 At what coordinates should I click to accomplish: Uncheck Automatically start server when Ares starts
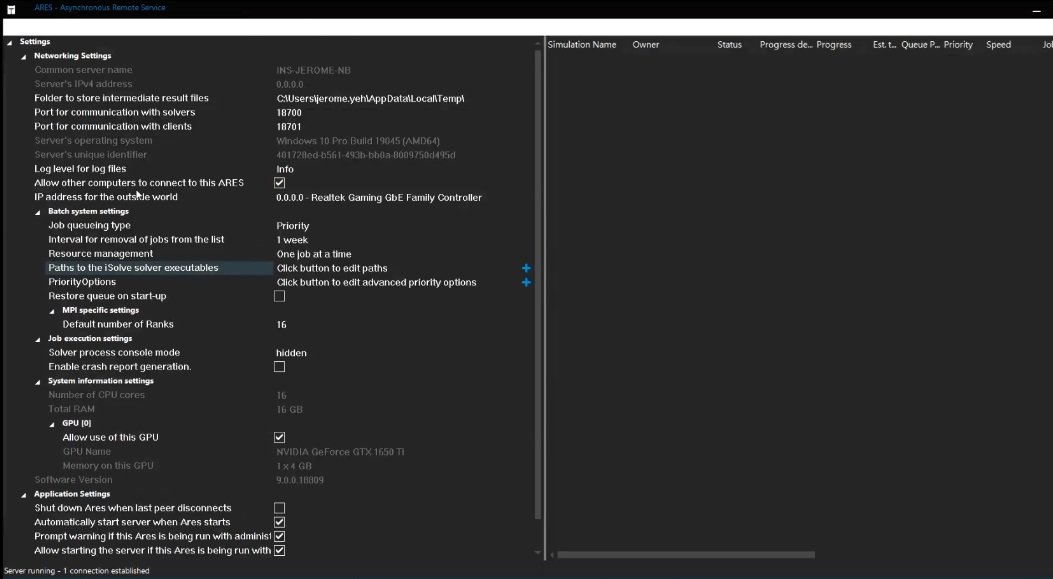280,522
